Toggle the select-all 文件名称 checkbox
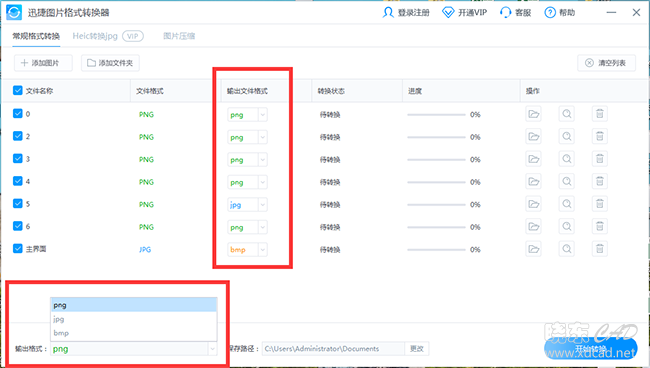Viewport: 650px width, 368px height. [17, 90]
